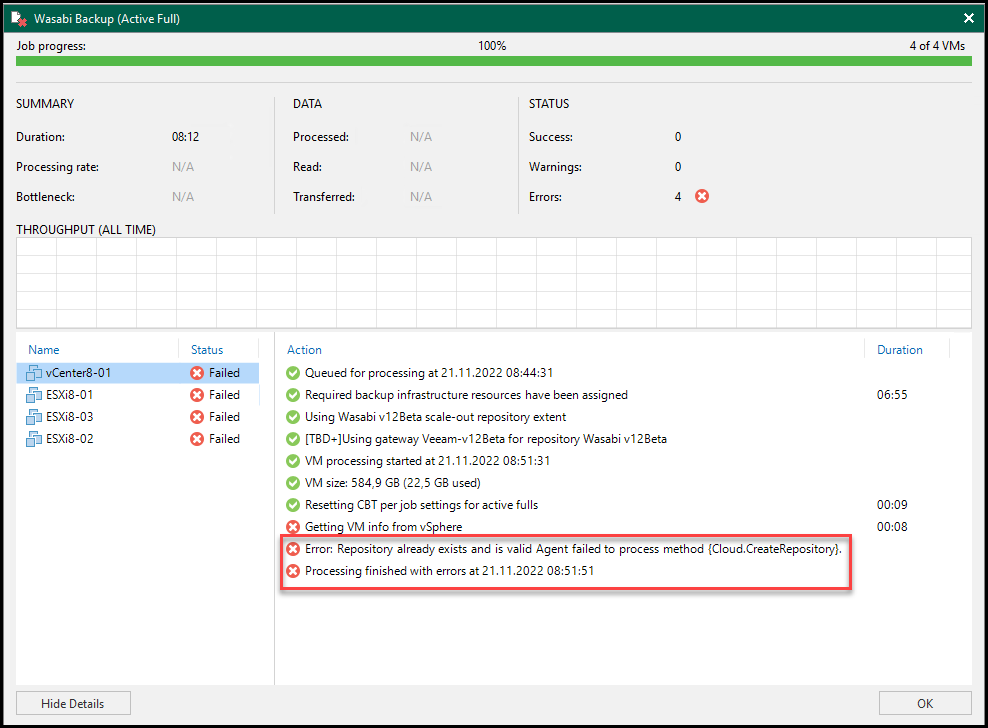The image size is (988, 728).
Task: Click the Duration column header
Action: [900, 350]
